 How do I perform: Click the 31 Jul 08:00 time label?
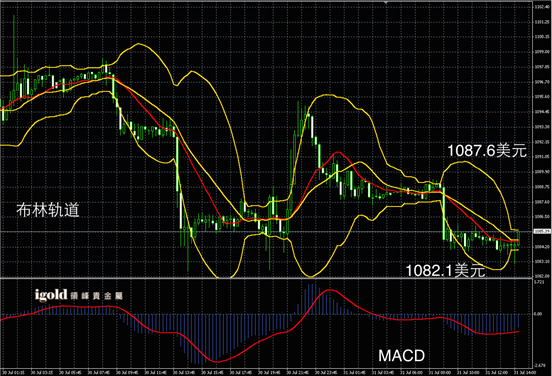point(440,372)
